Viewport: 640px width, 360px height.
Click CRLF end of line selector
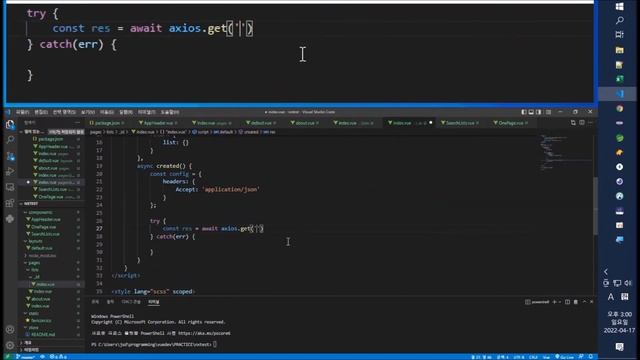coord(533,357)
